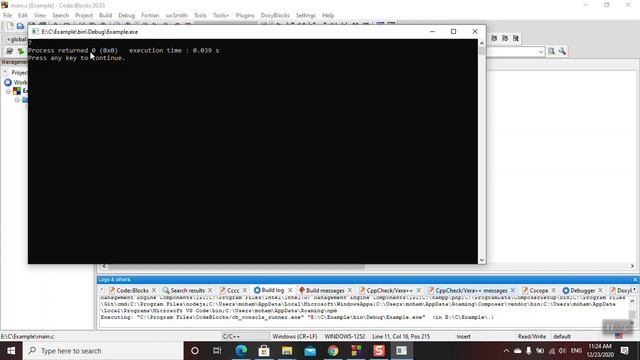This screenshot has height=360, width=640.
Task: Switch to the Code::Blocks log tab
Action: tap(132, 291)
